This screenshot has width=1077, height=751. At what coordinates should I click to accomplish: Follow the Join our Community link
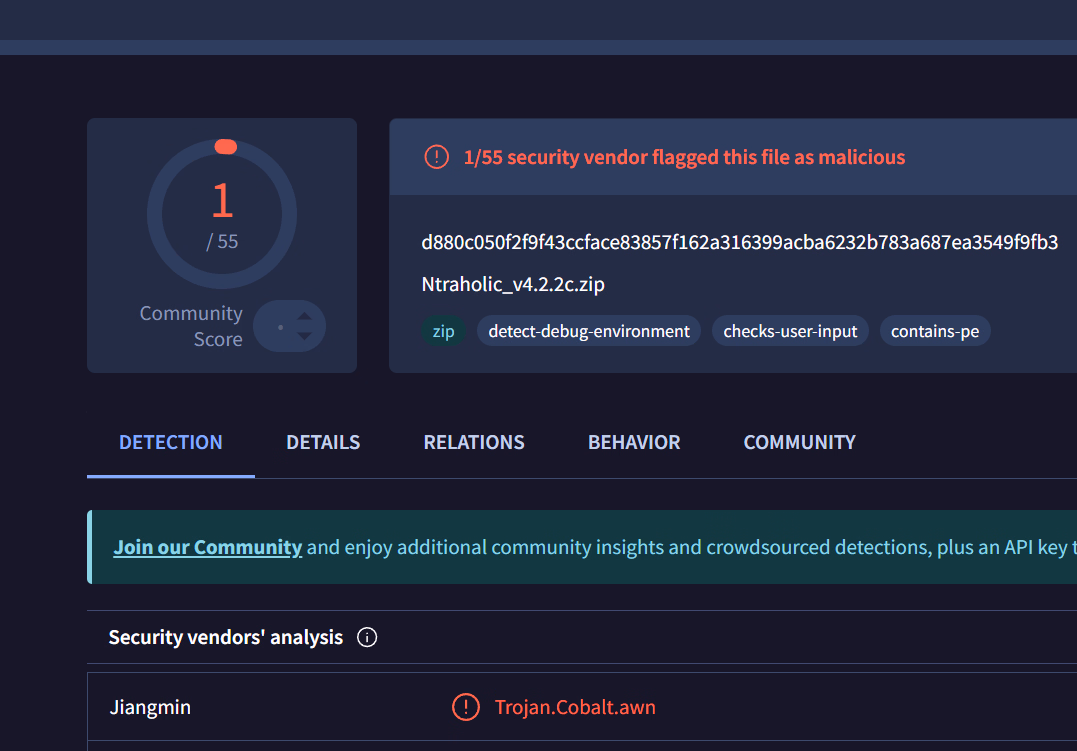point(208,547)
